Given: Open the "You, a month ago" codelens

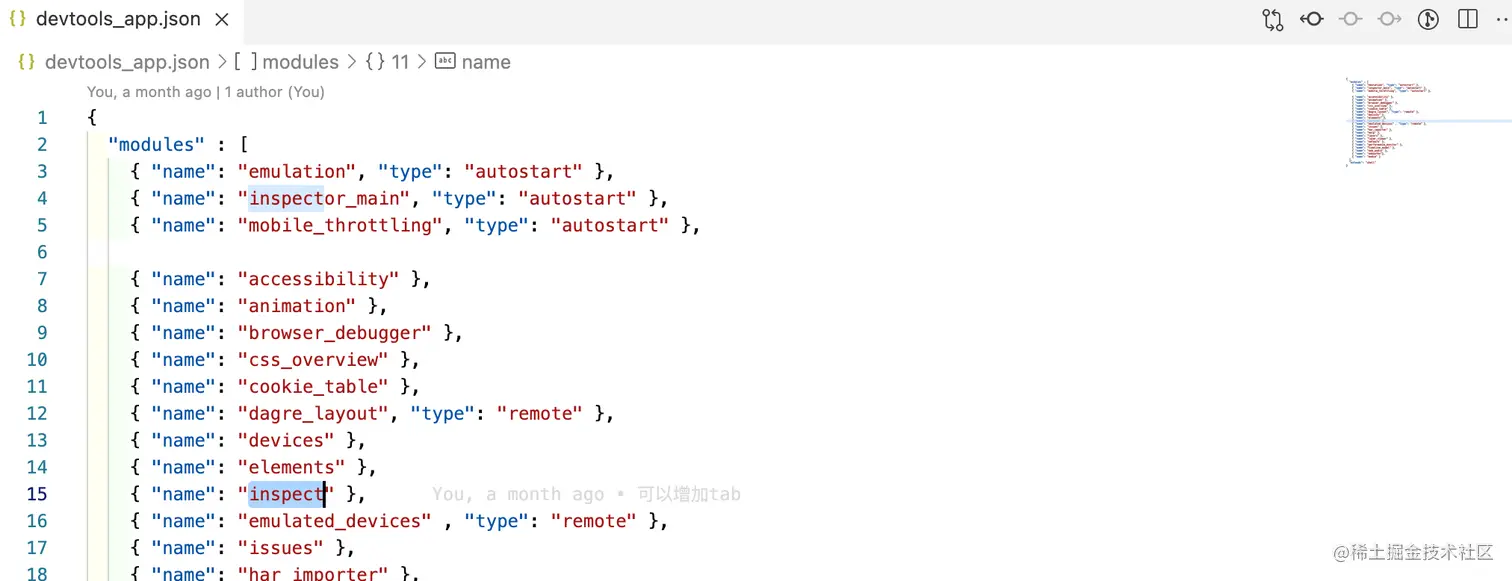Looking at the screenshot, I should coord(149,92).
